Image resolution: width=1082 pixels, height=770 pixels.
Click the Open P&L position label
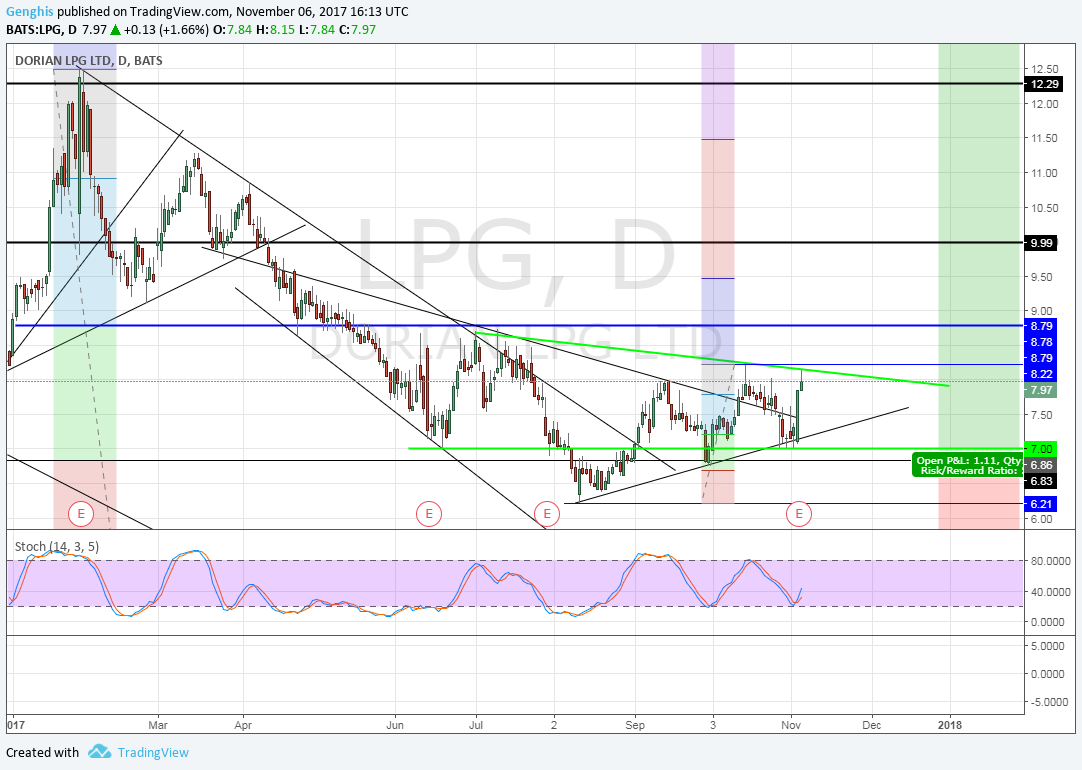(x=967, y=460)
